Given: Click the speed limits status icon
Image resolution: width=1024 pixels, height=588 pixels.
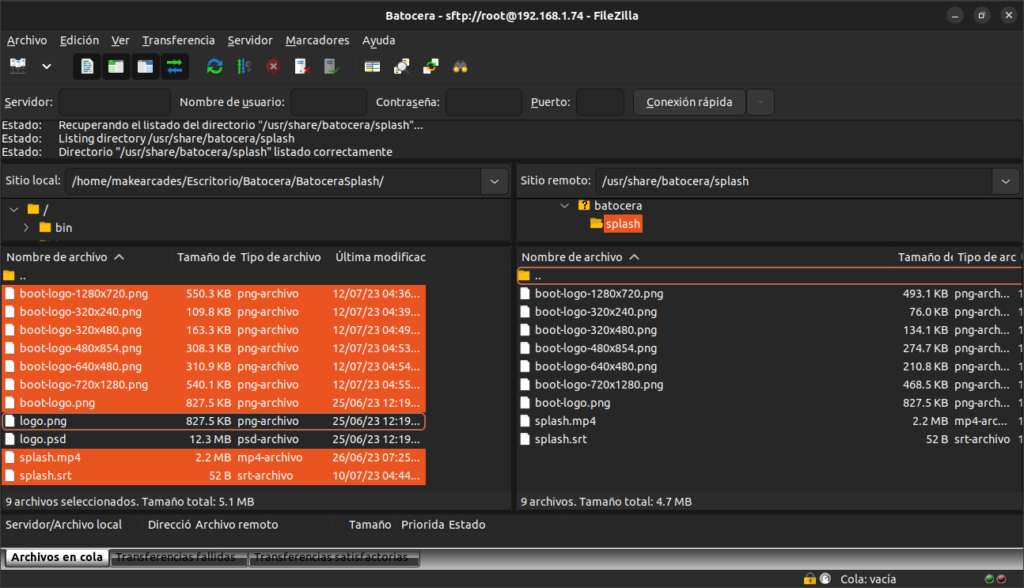Looking at the screenshot, I should pos(825,579).
